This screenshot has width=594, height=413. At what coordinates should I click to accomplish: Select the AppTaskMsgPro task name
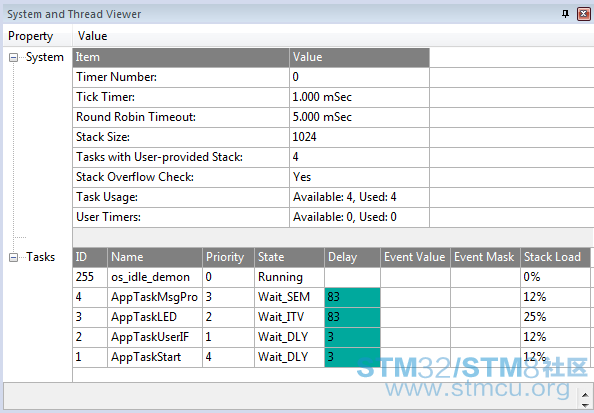tap(155, 297)
